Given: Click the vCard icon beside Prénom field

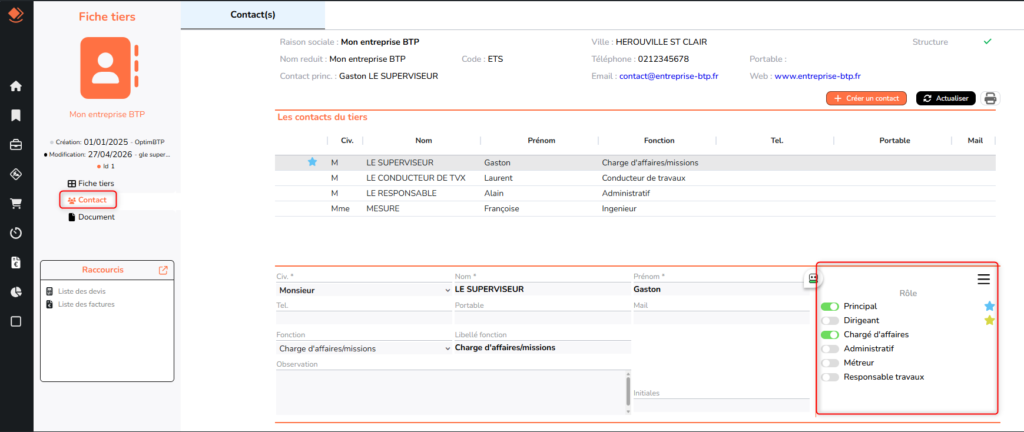Looking at the screenshot, I should point(813,279).
